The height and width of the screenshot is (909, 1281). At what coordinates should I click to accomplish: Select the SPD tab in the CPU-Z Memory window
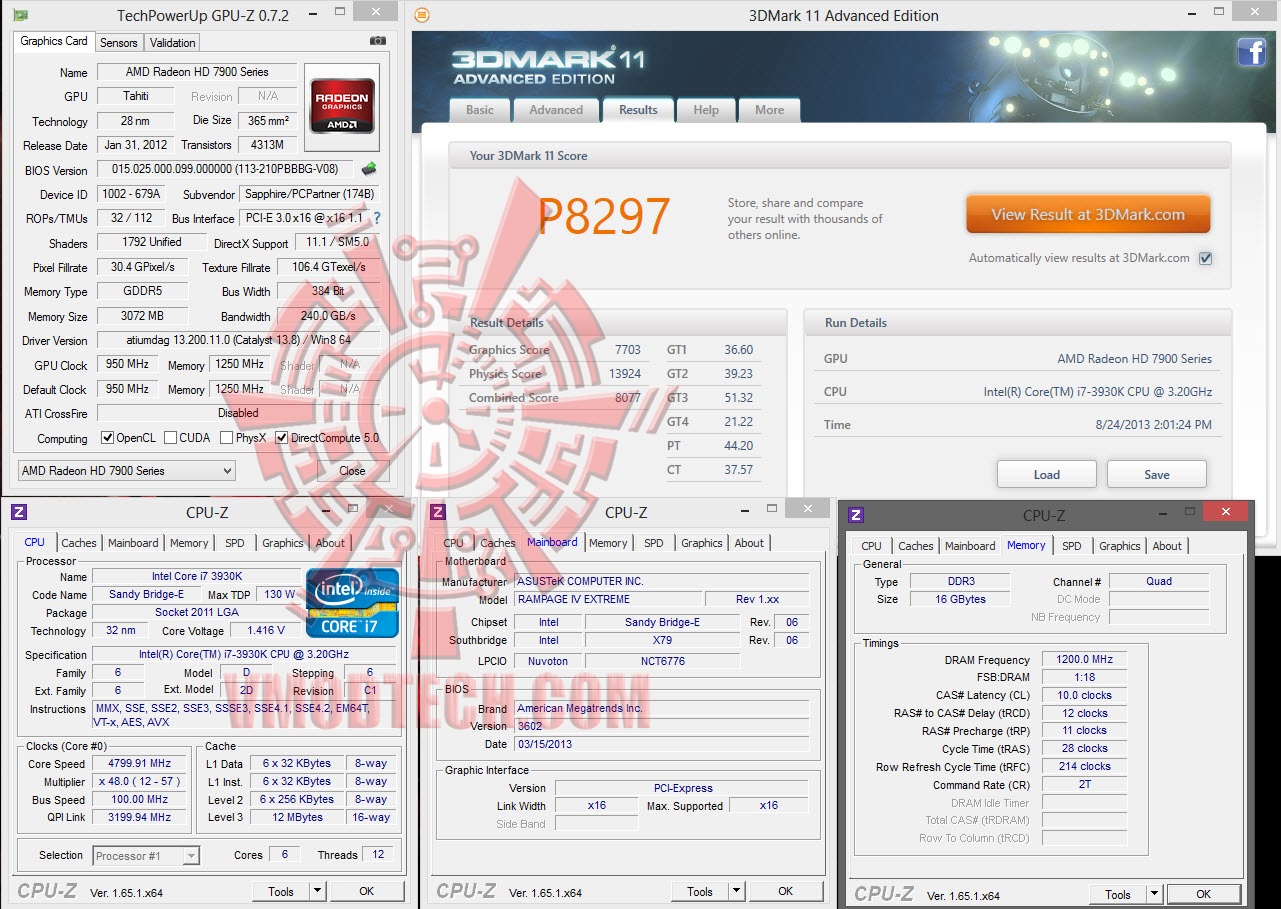[1071, 546]
